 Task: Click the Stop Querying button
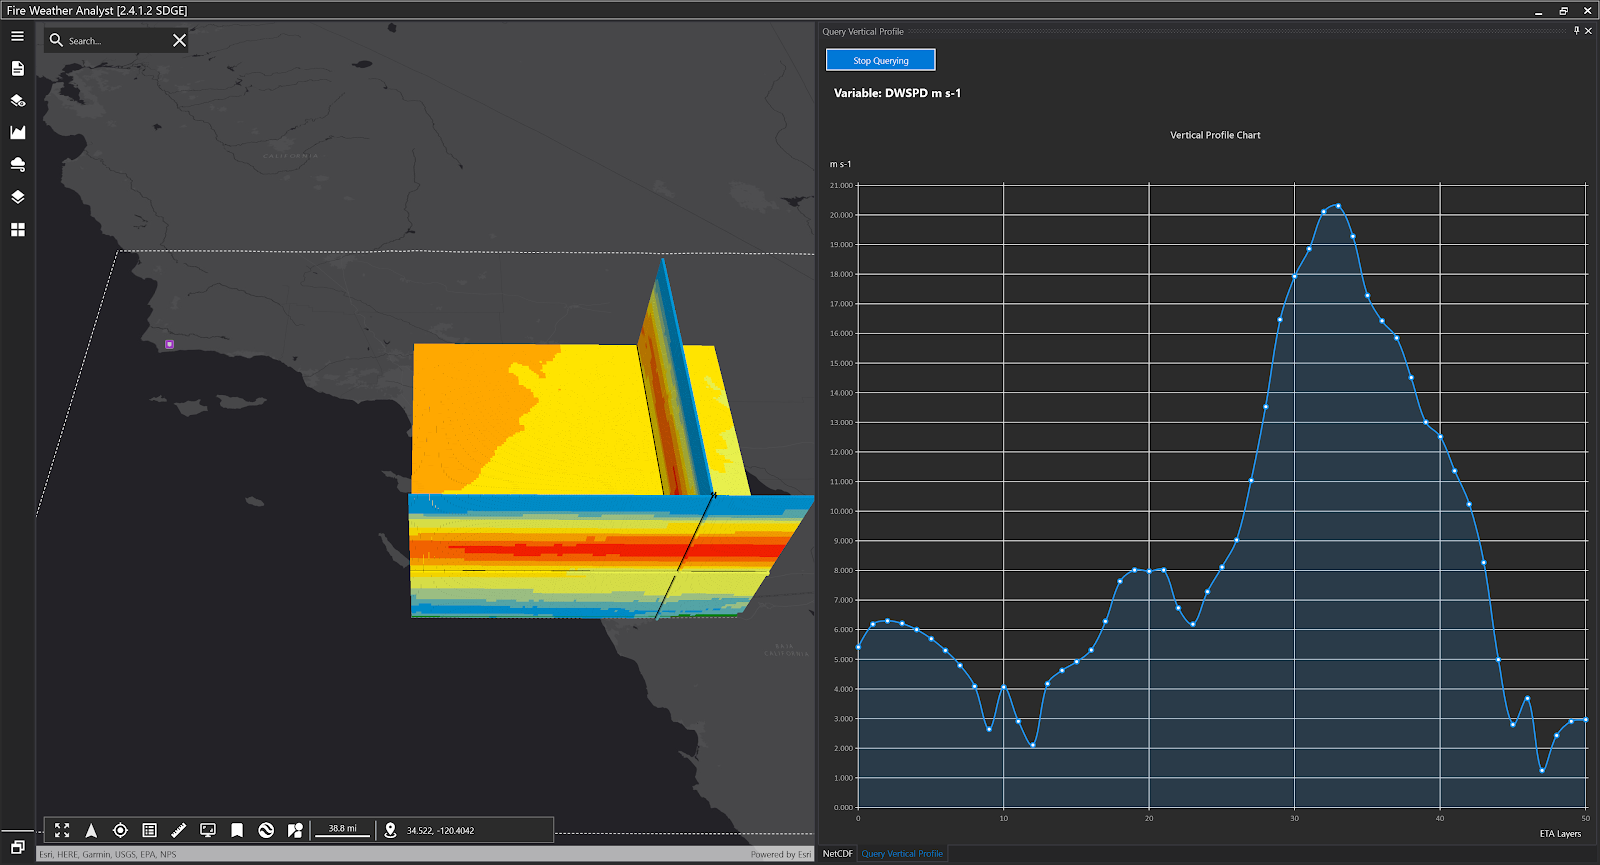point(880,60)
